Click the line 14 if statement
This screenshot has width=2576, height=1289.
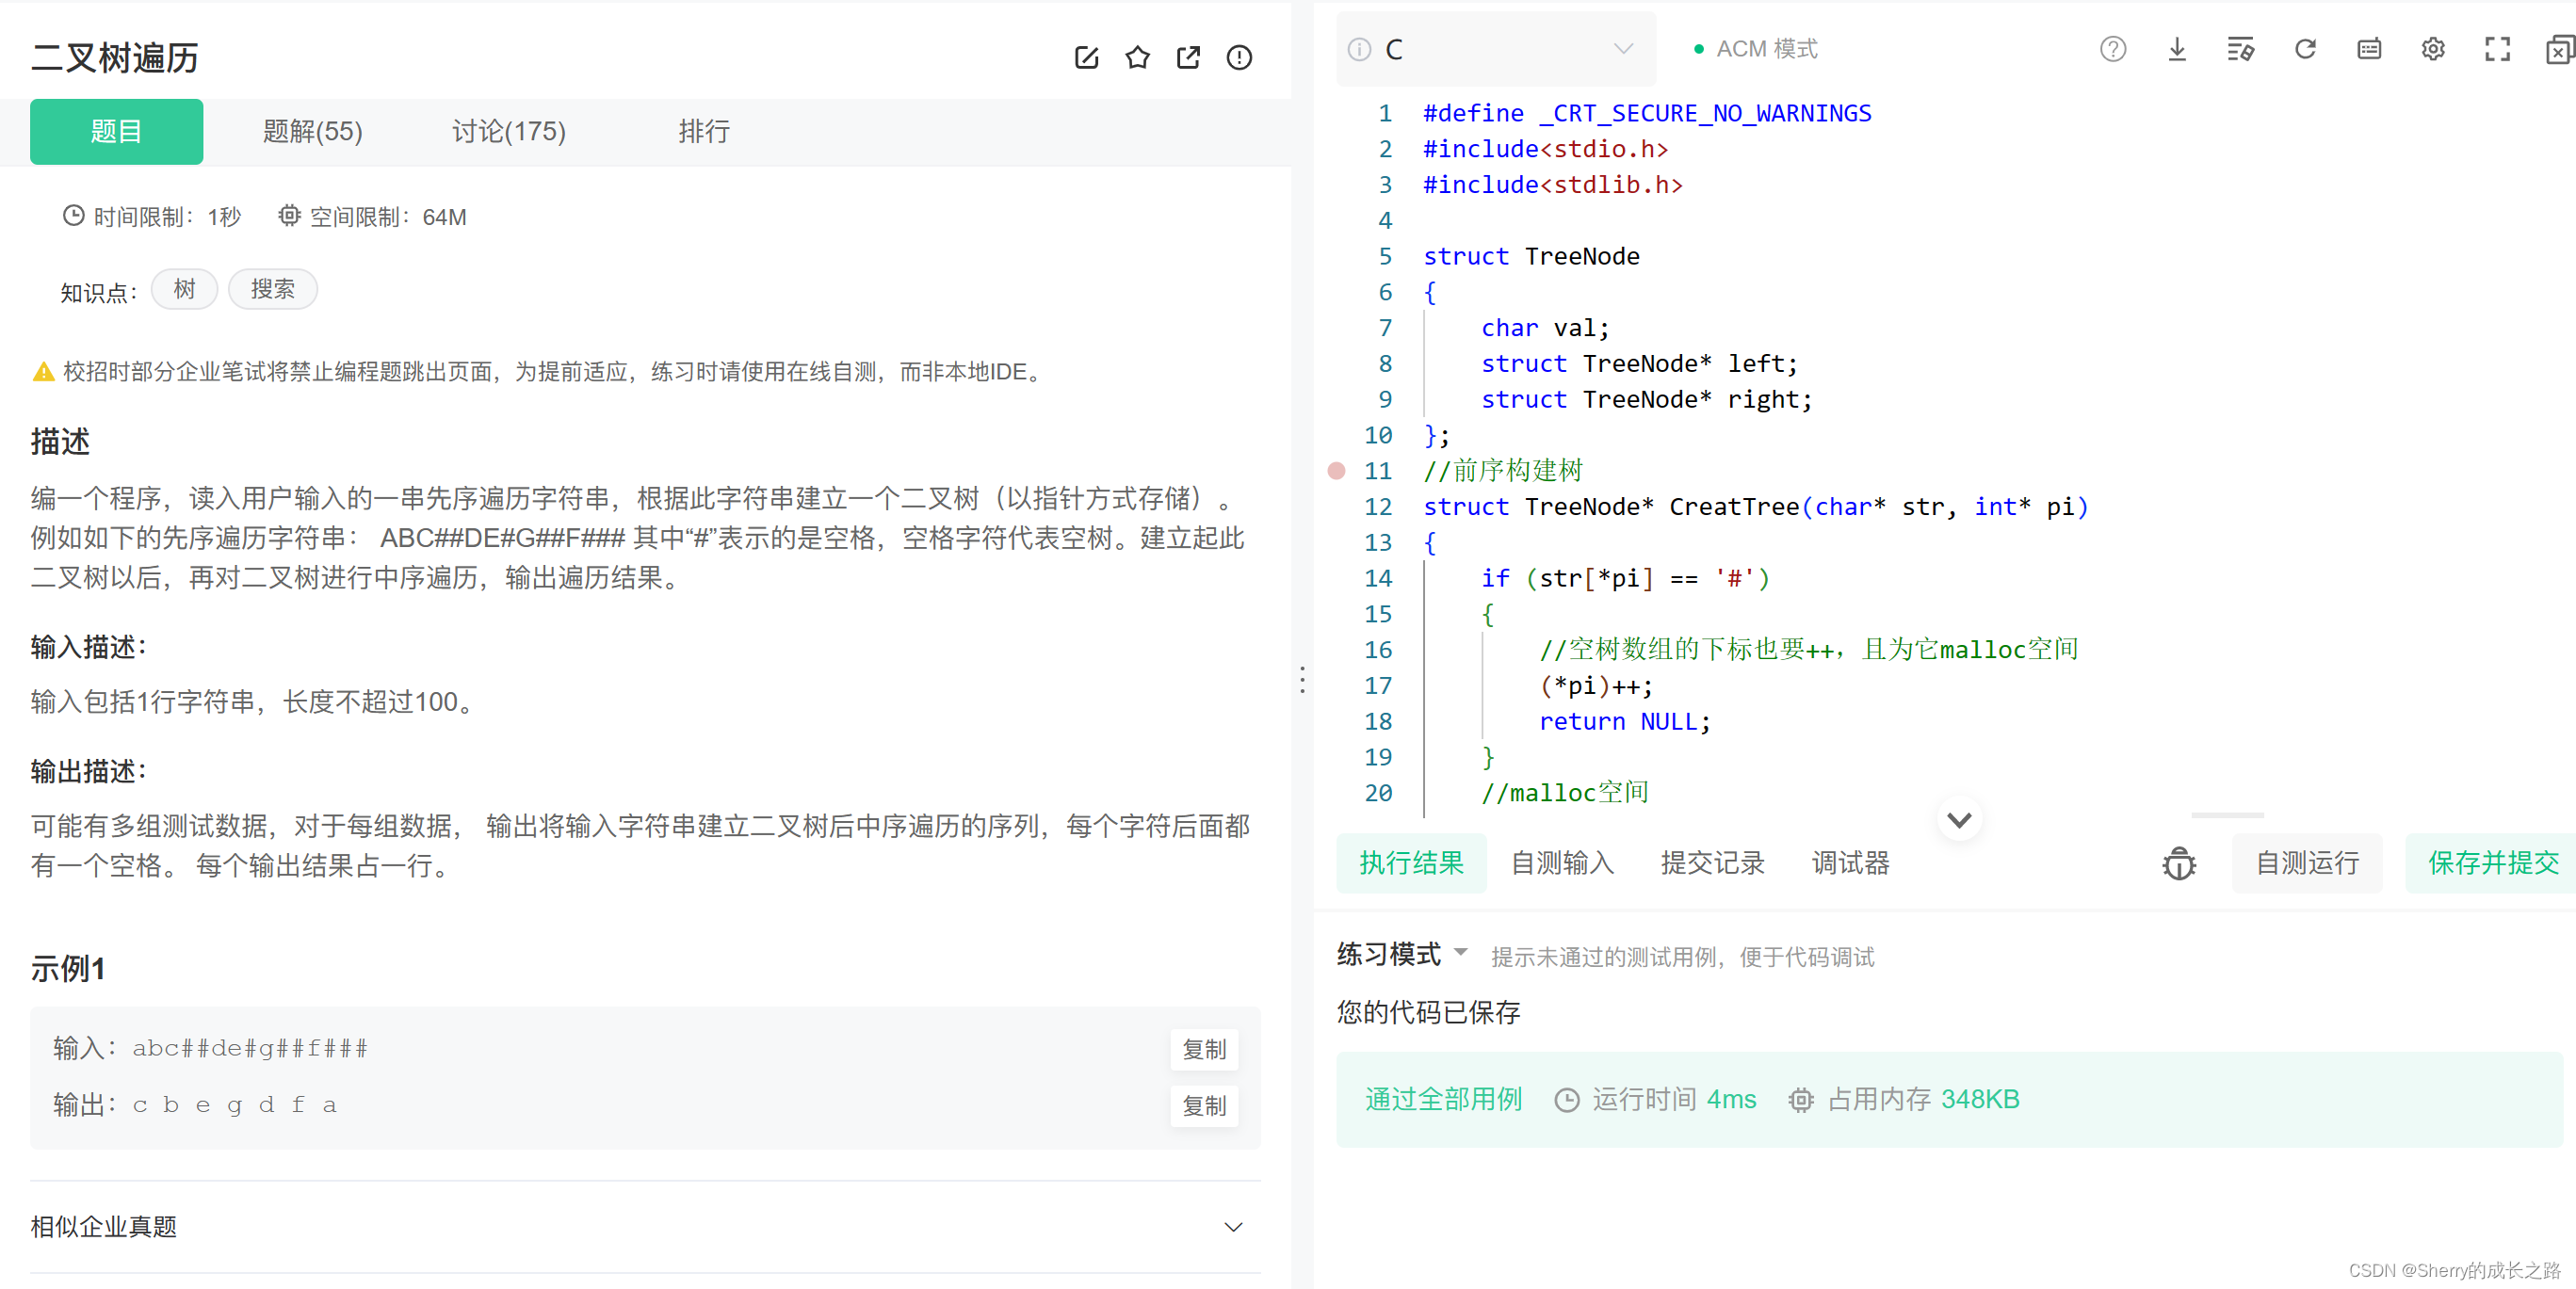(1625, 578)
